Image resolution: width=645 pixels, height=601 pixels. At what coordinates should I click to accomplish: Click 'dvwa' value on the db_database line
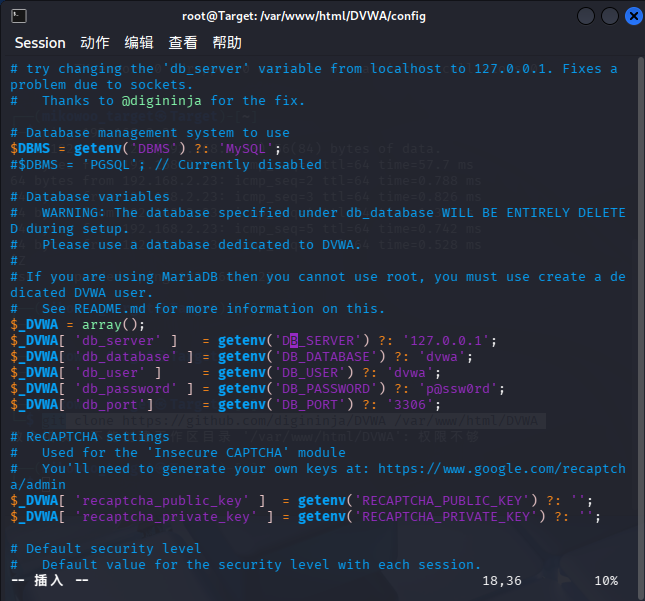tap(442, 357)
